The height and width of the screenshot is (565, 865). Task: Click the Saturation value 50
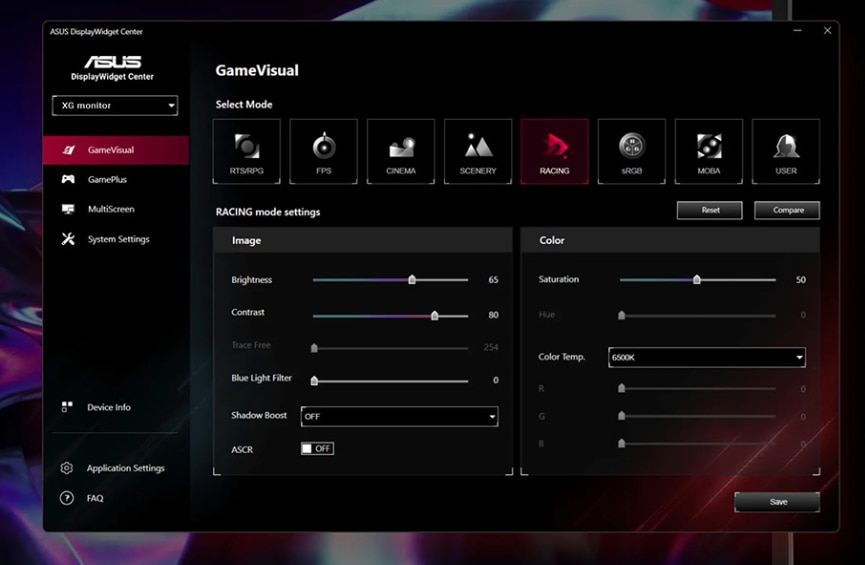pos(800,280)
